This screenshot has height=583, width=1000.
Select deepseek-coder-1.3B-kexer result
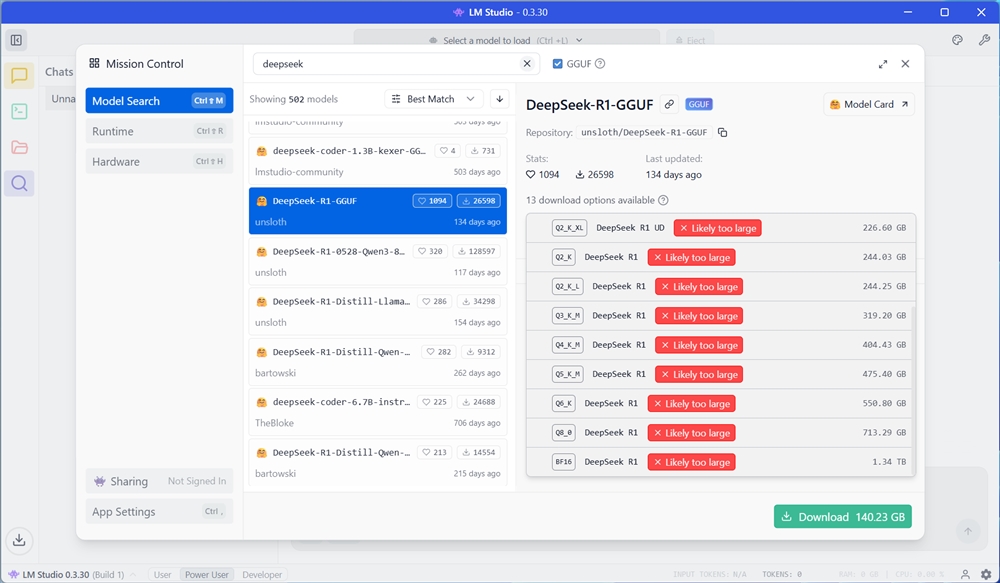click(x=378, y=161)
